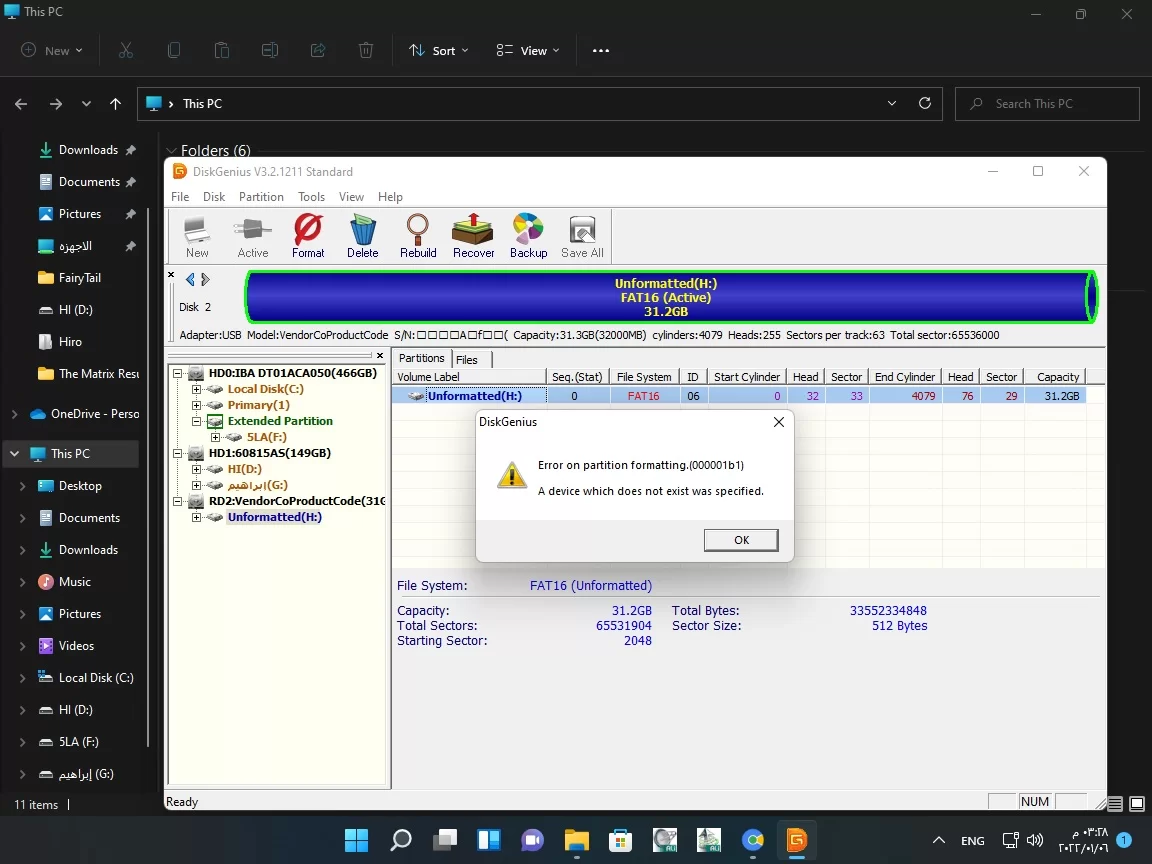The height and width of the screenshot is (864, 1152).
Task: Click the Delete trash icon in File Explorer
Action: click(x=366, y=50)
